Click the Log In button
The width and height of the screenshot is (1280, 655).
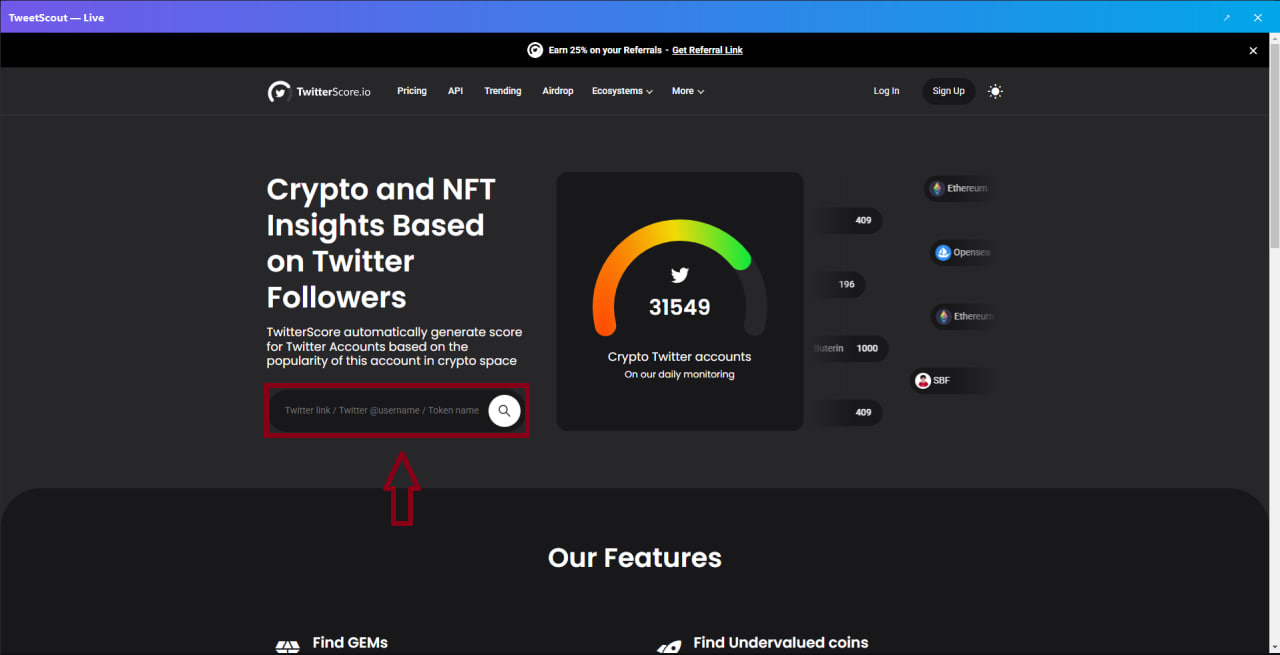(x=886, y=91)
